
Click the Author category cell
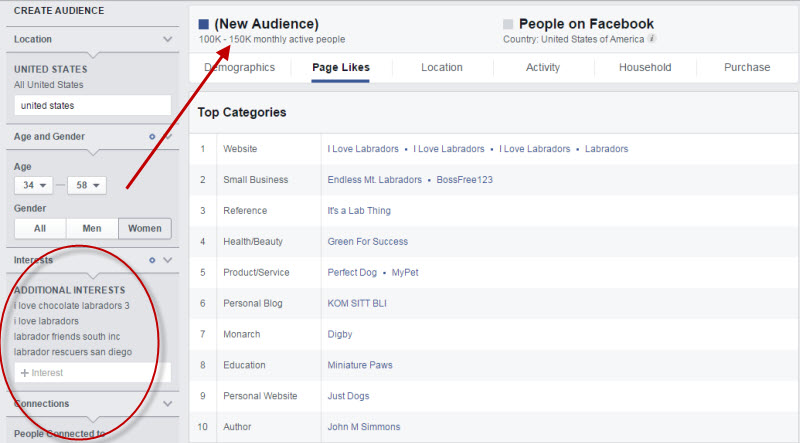[x=237, y=427]
